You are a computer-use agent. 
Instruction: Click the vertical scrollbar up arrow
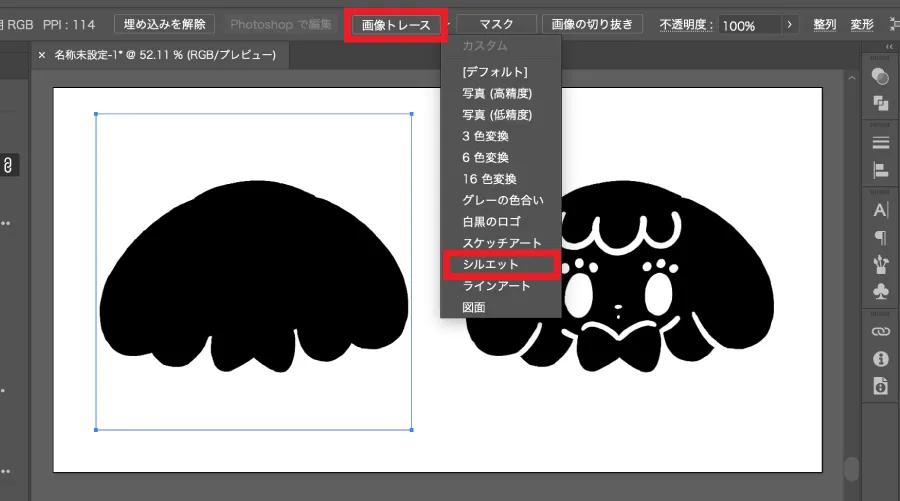pyautogui.click(x=852, y=78)
